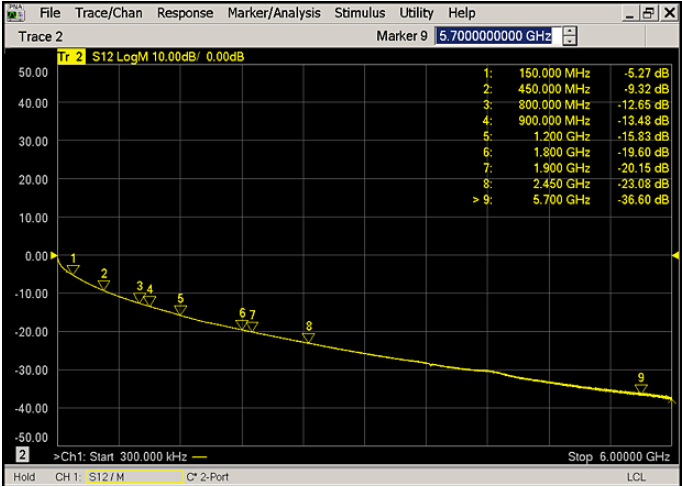Open the Help menu
Screen dimensions: 682x487
[462, 13]
